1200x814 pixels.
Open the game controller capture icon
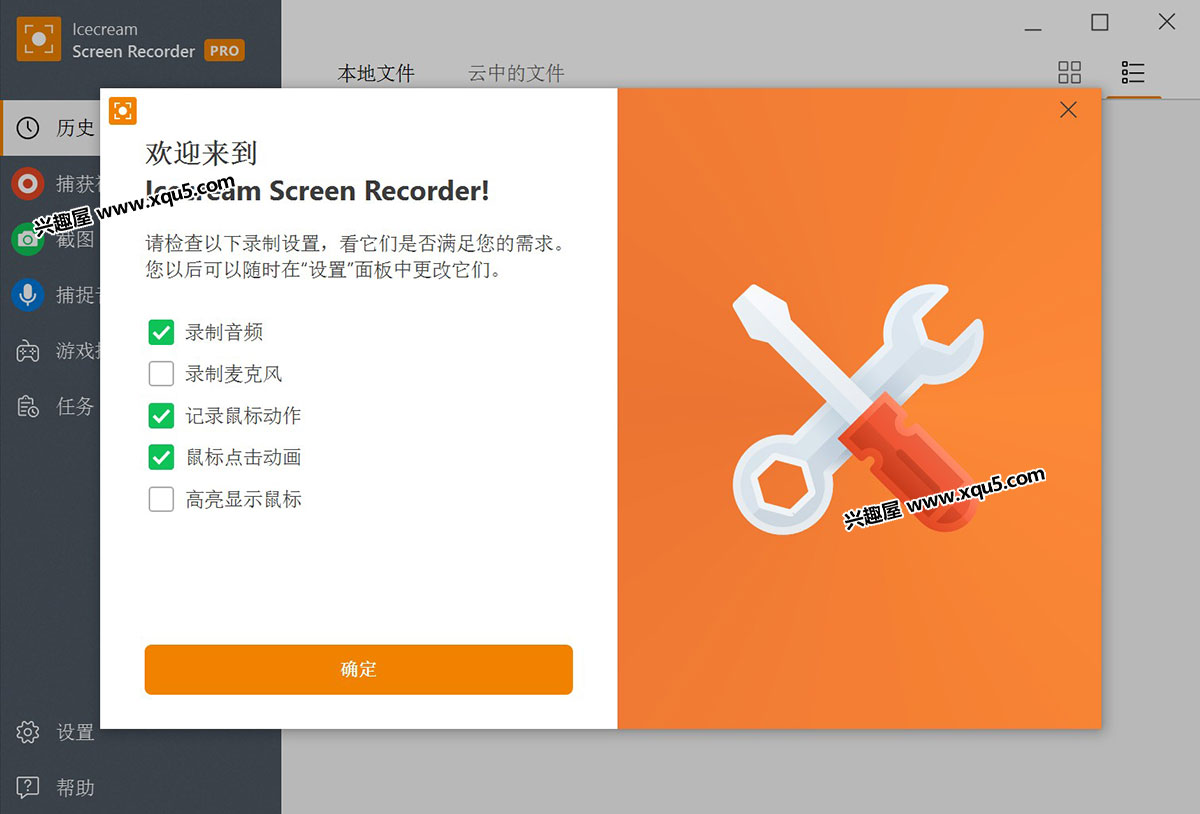28,351
